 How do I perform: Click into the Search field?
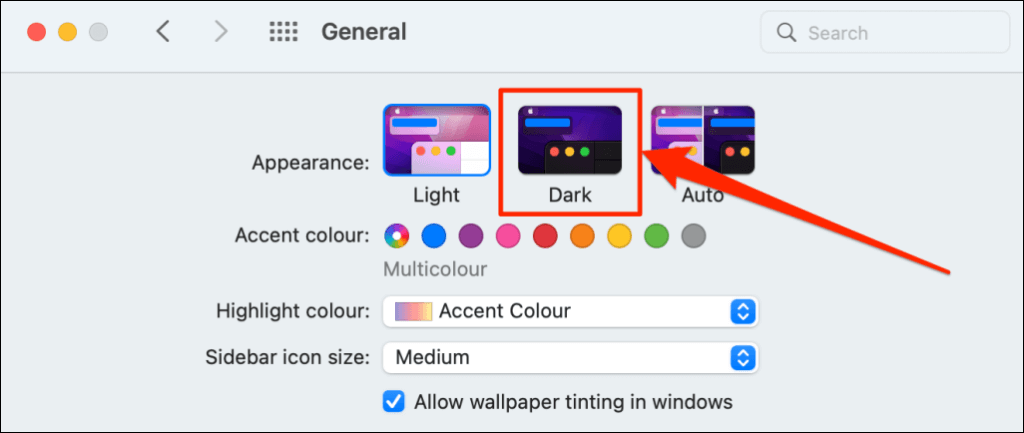pyautogui.click(x=890, y=33)
